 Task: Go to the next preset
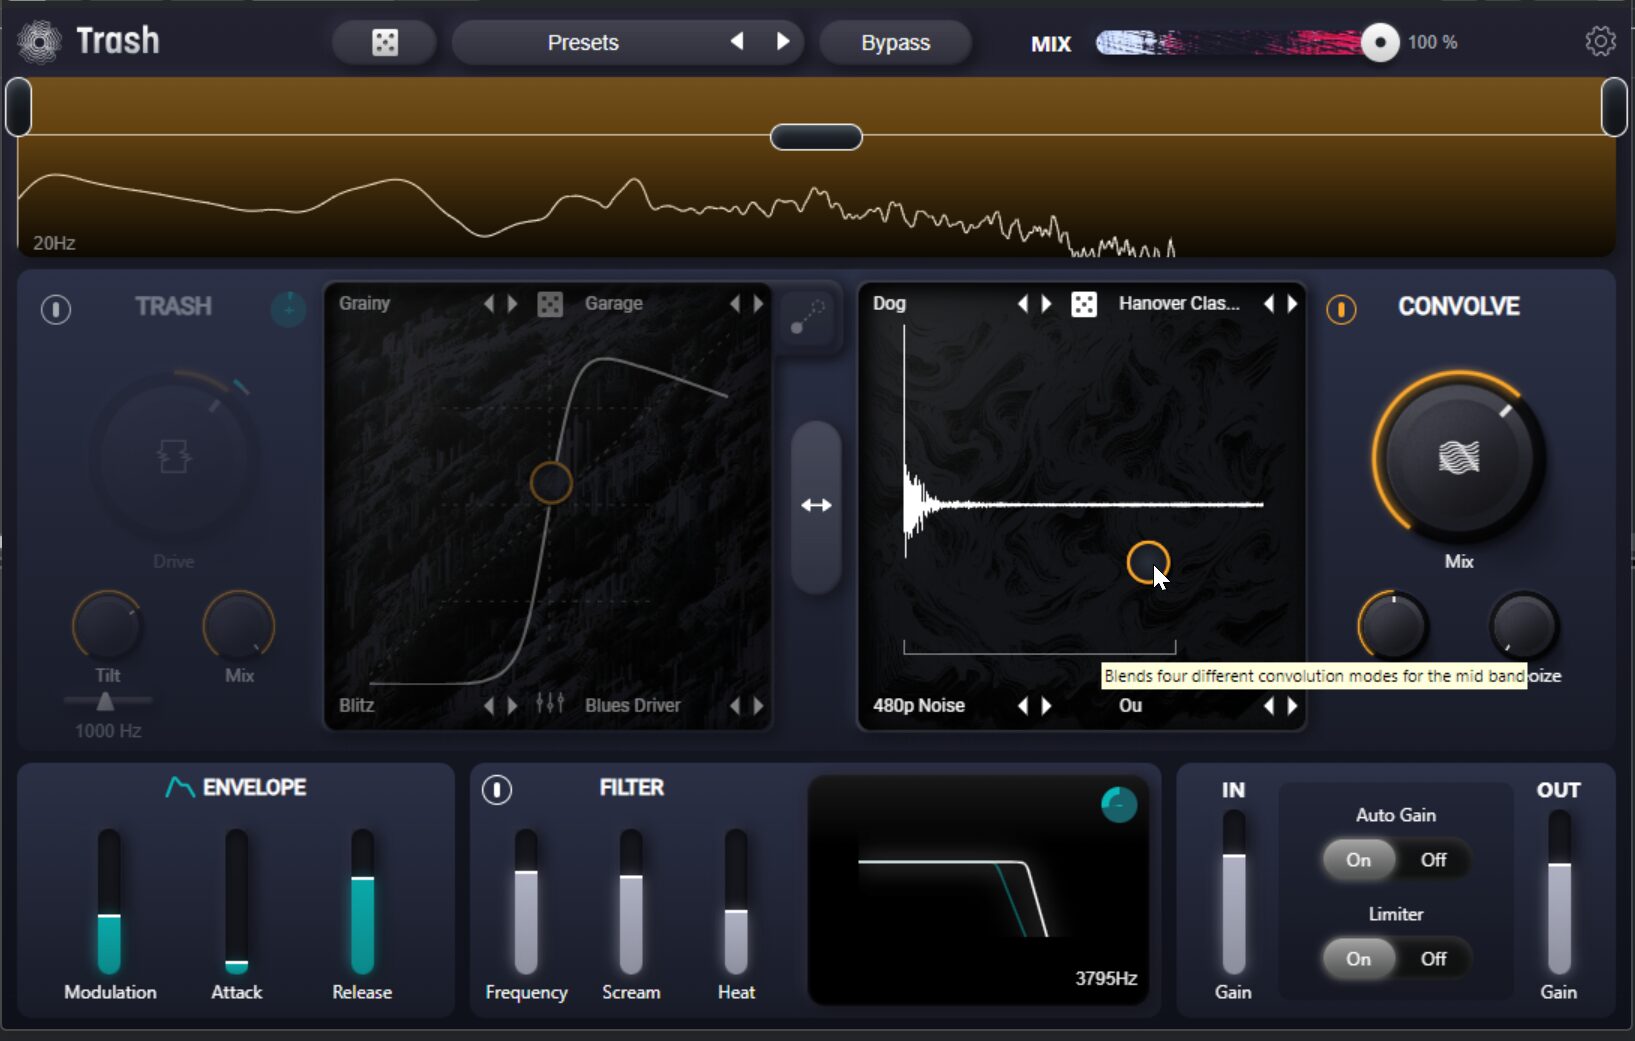pyautogui.click(x=783, y=41)
